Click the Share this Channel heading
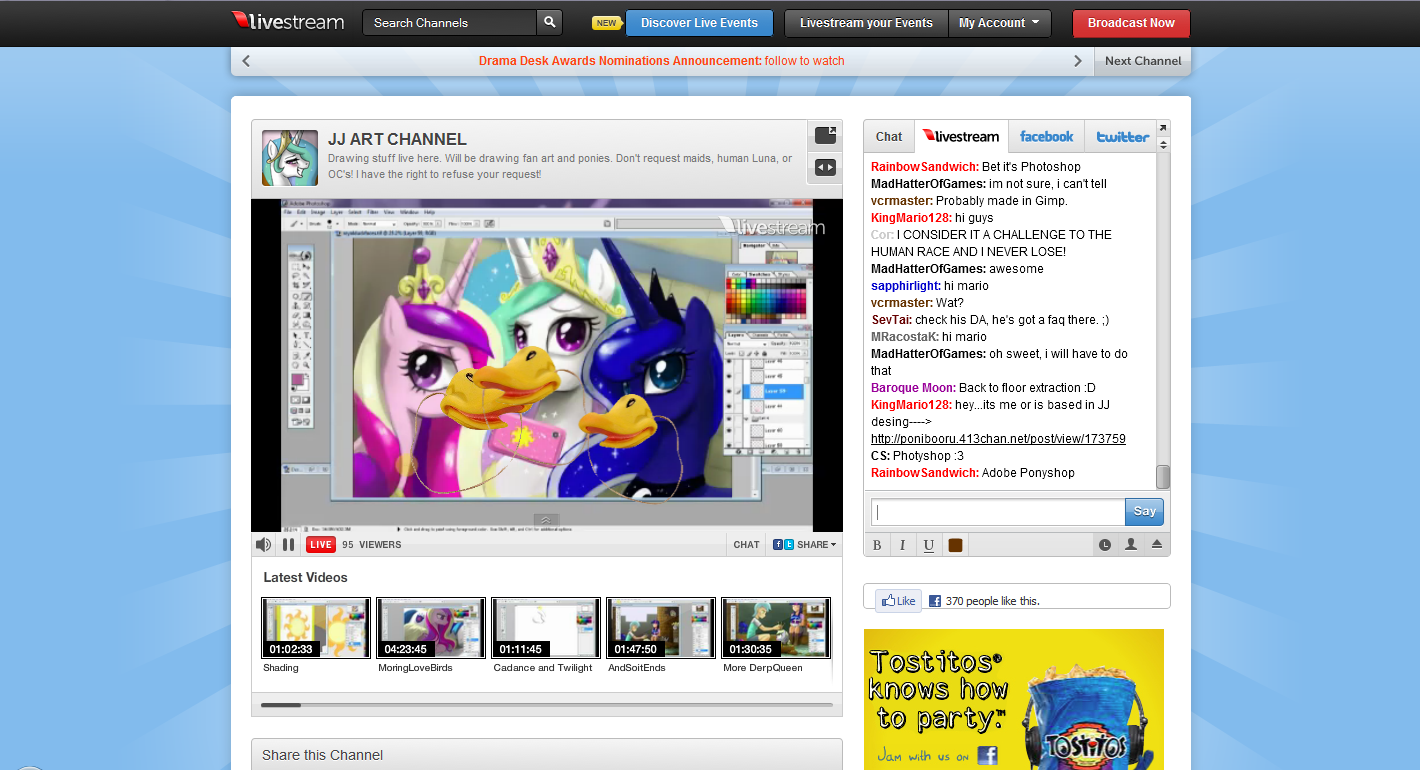This screenshot has width=1420, height=770. pyautogui.click(x=323, y=755)
